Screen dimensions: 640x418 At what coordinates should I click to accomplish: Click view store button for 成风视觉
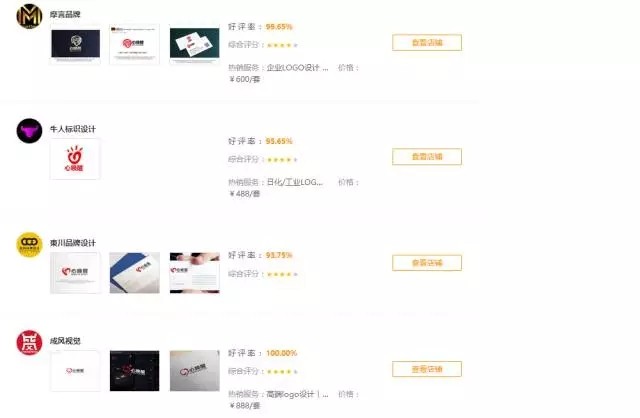tap(427, 369)
